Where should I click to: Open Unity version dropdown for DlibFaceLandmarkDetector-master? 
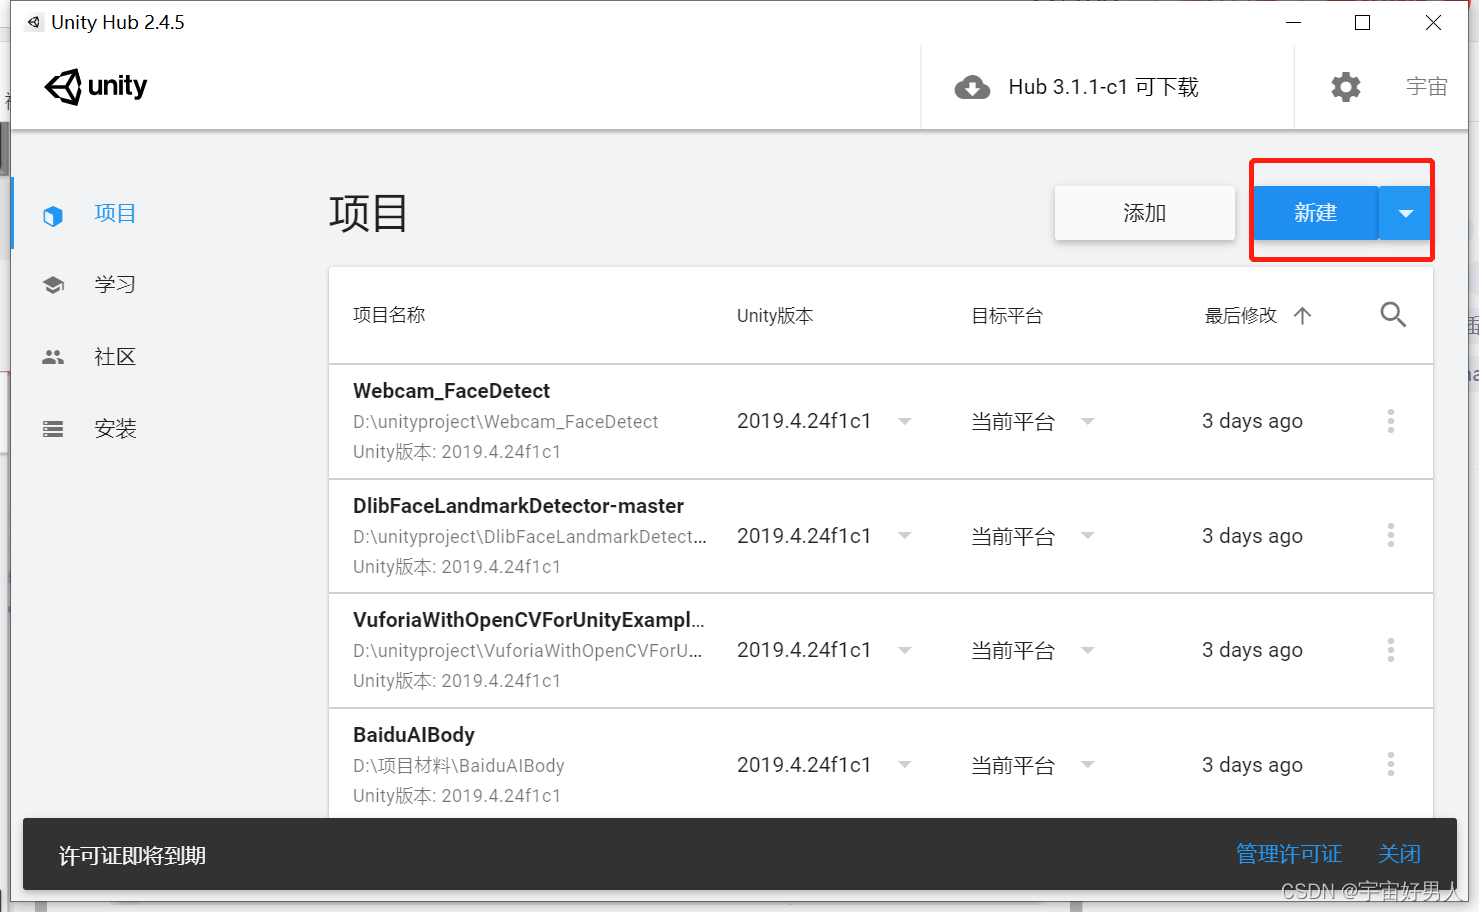click(x=904, y=536)
